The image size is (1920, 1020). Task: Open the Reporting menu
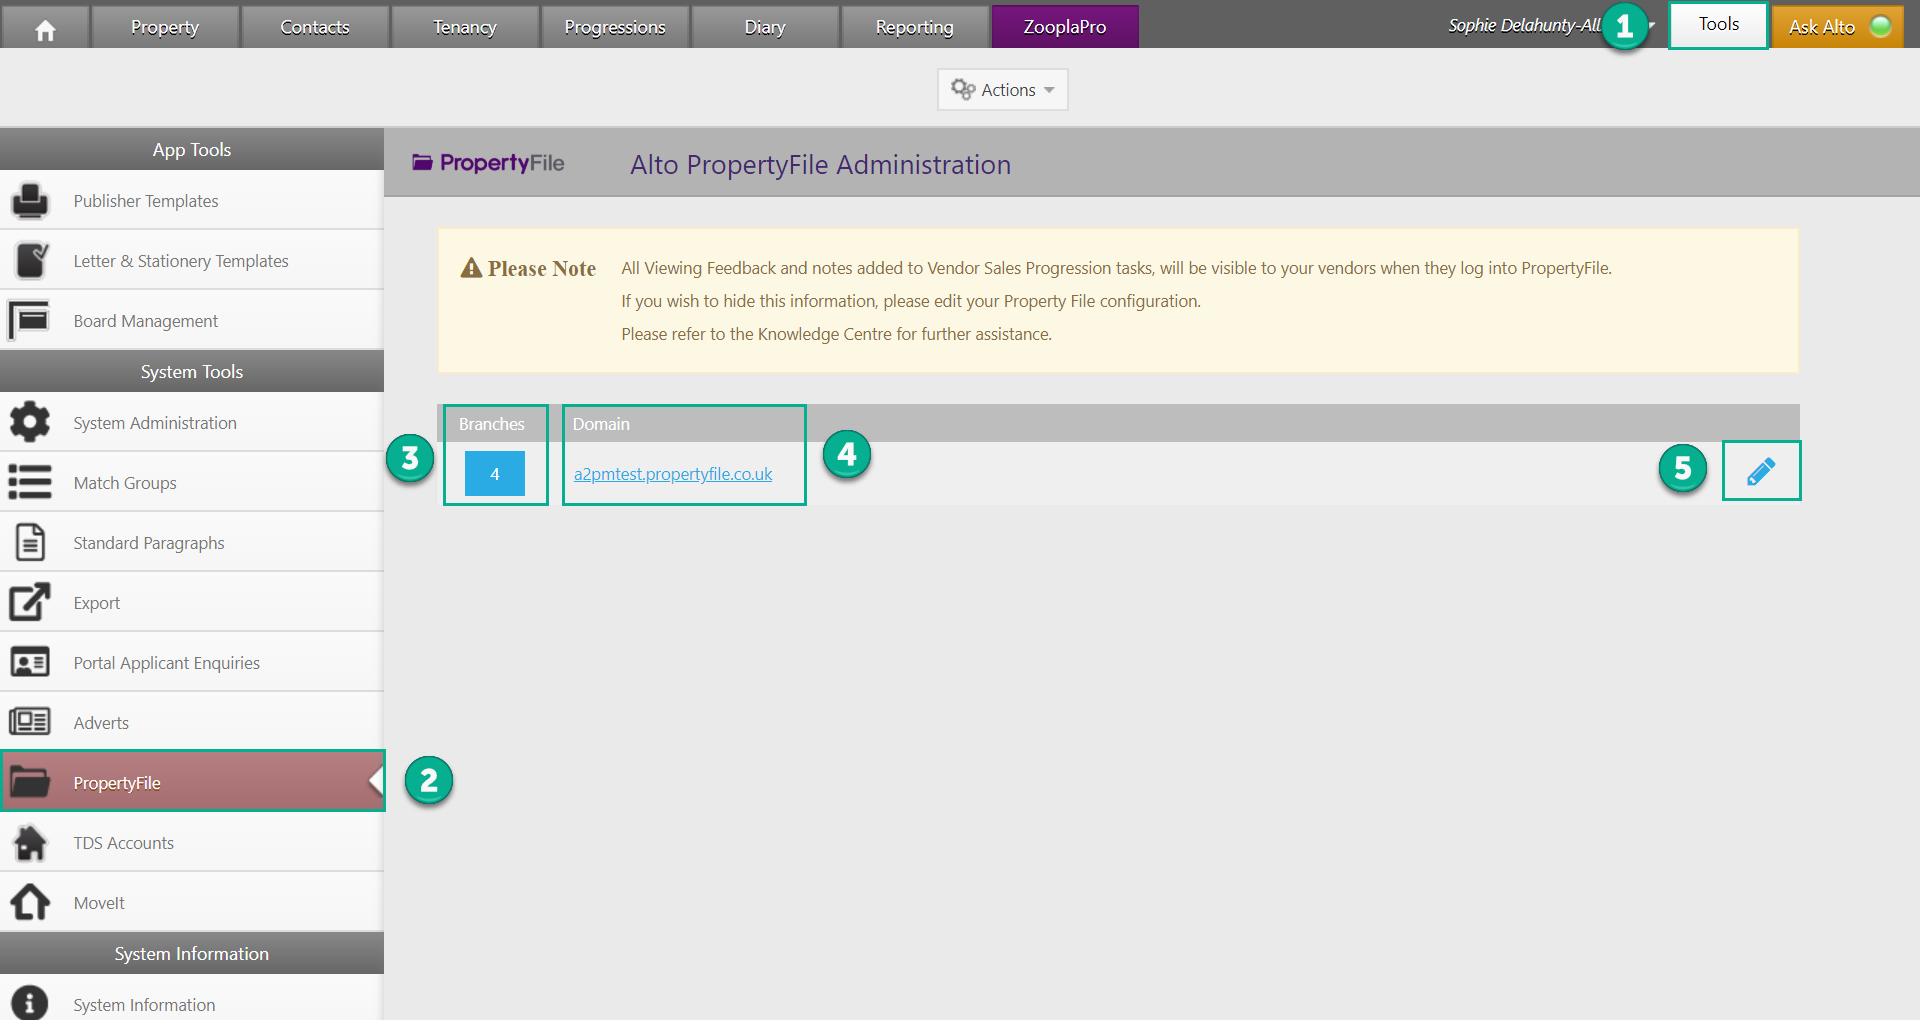pos(915,27)
